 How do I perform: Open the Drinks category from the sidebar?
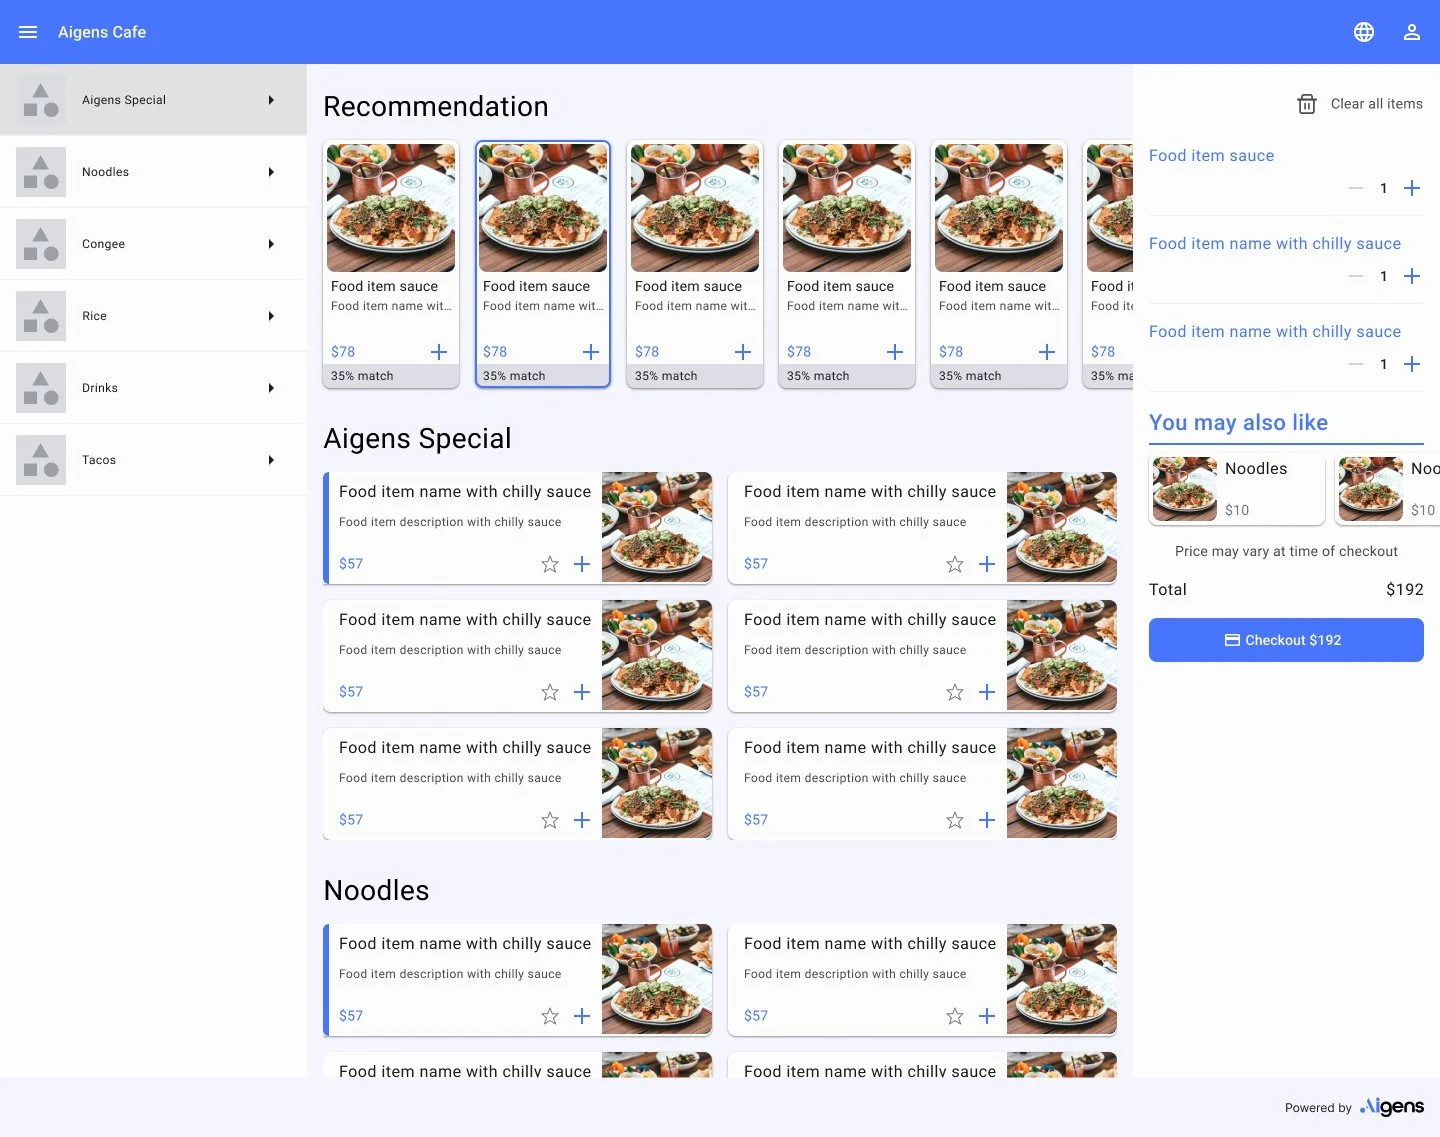tap(100, 387)
